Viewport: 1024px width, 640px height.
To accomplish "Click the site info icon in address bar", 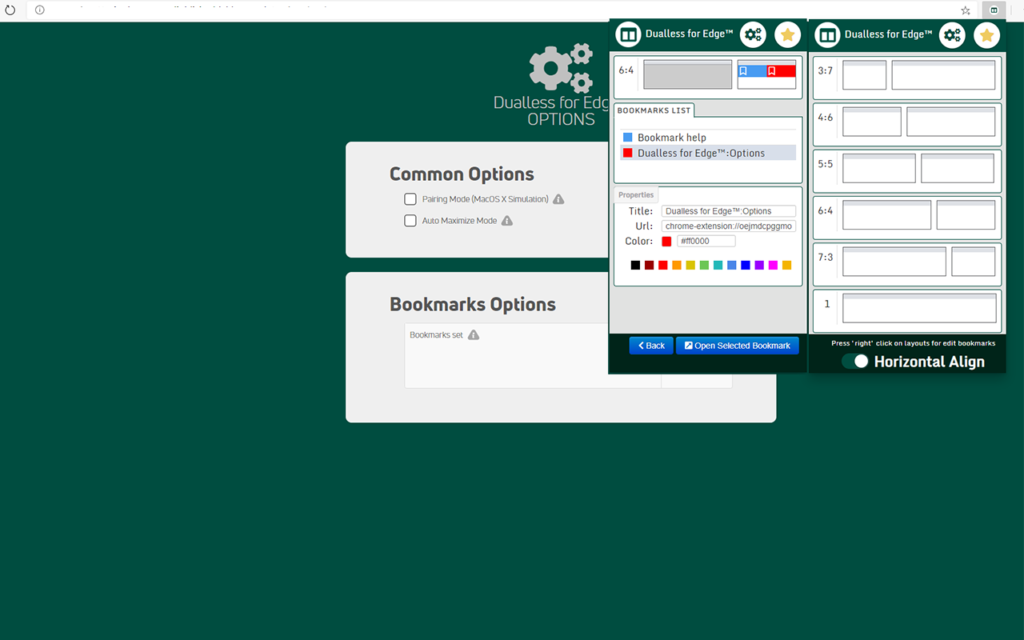I will click(40, 10).
